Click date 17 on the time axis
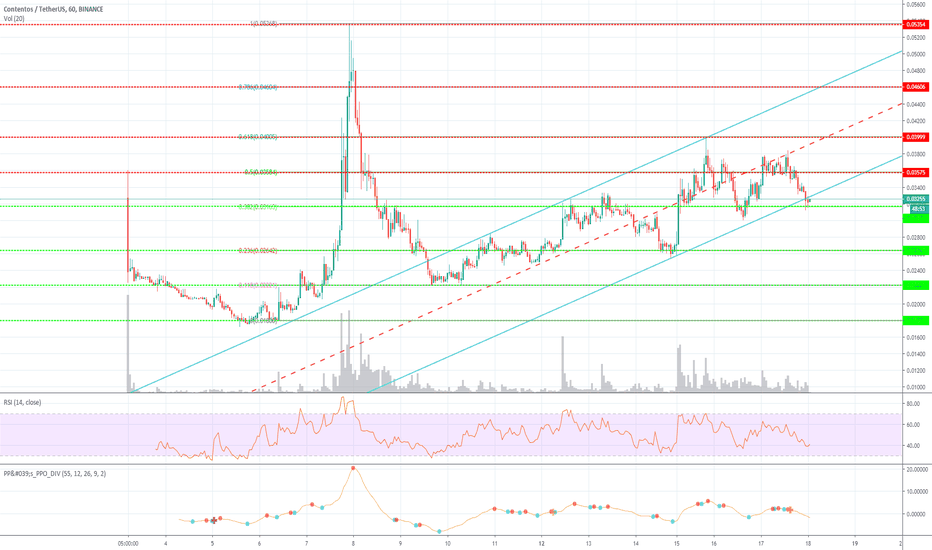 [761, 543]
